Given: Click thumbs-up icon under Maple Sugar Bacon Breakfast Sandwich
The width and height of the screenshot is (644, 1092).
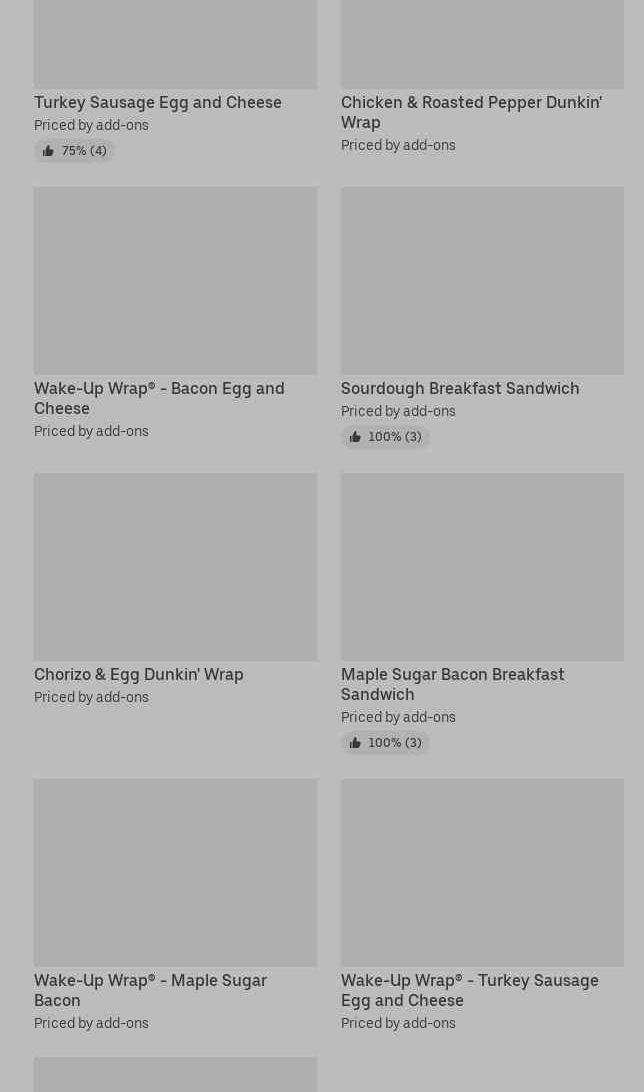Looking at the screenshot, I should tap(355, 743).
